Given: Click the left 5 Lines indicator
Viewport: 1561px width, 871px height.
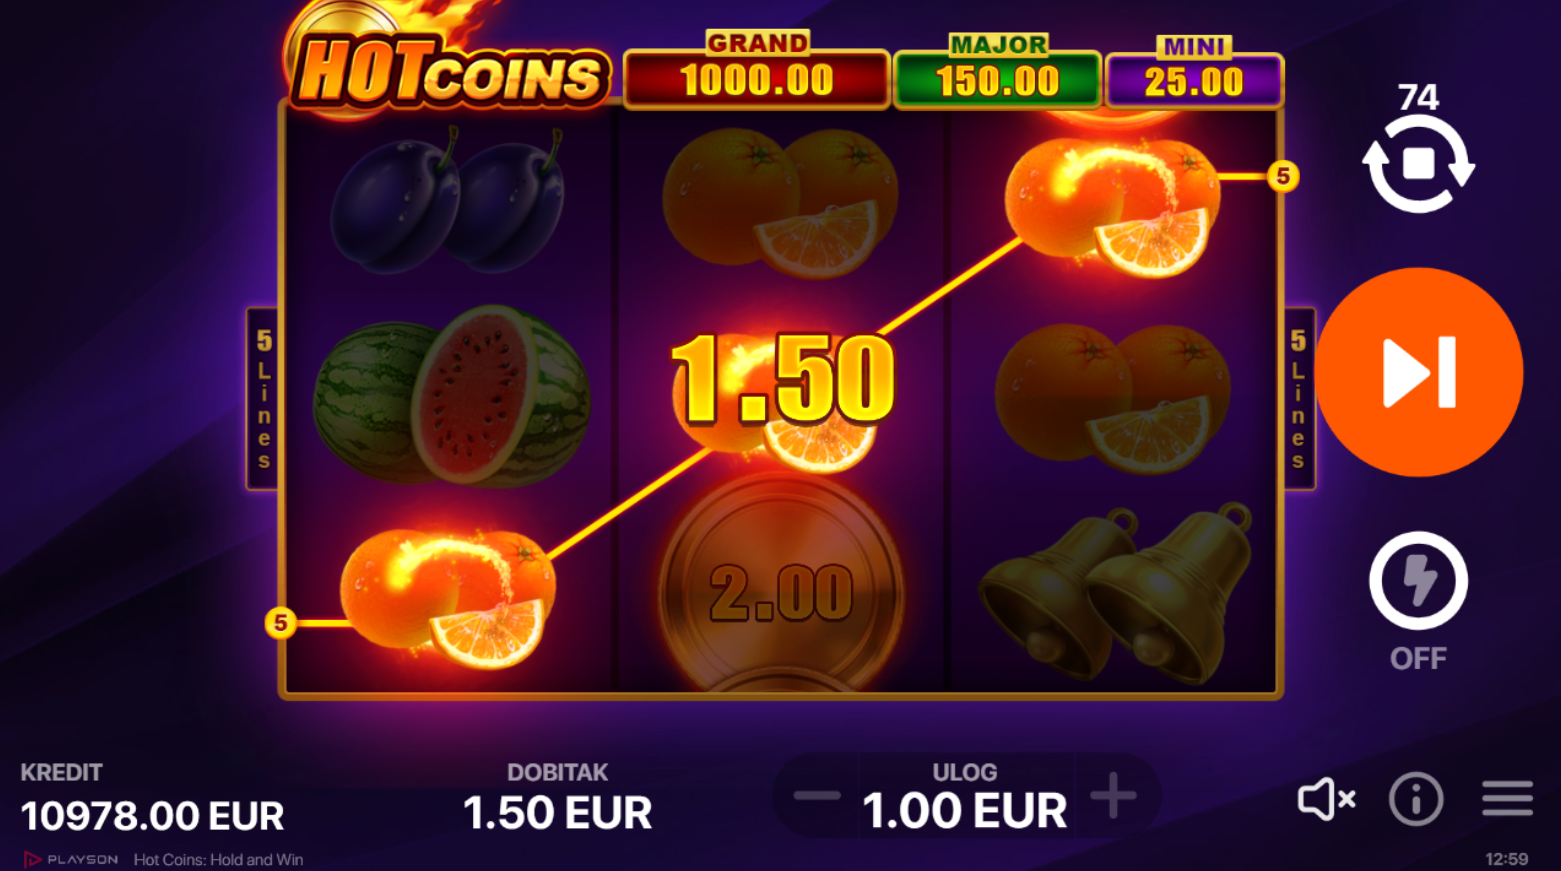Looking at the screenshot, I should coord(263,398).
